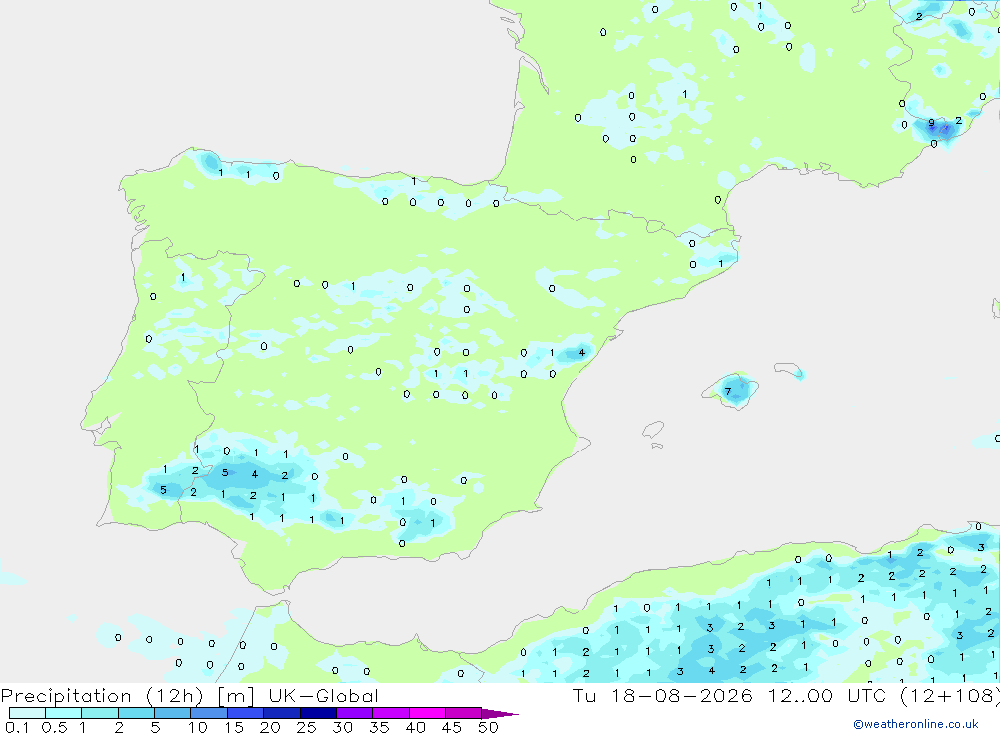Click the legend swatch between 20 and 25
Image resolution: width=1000 pixels, height=733 pixels.
(x=281, y=713)
